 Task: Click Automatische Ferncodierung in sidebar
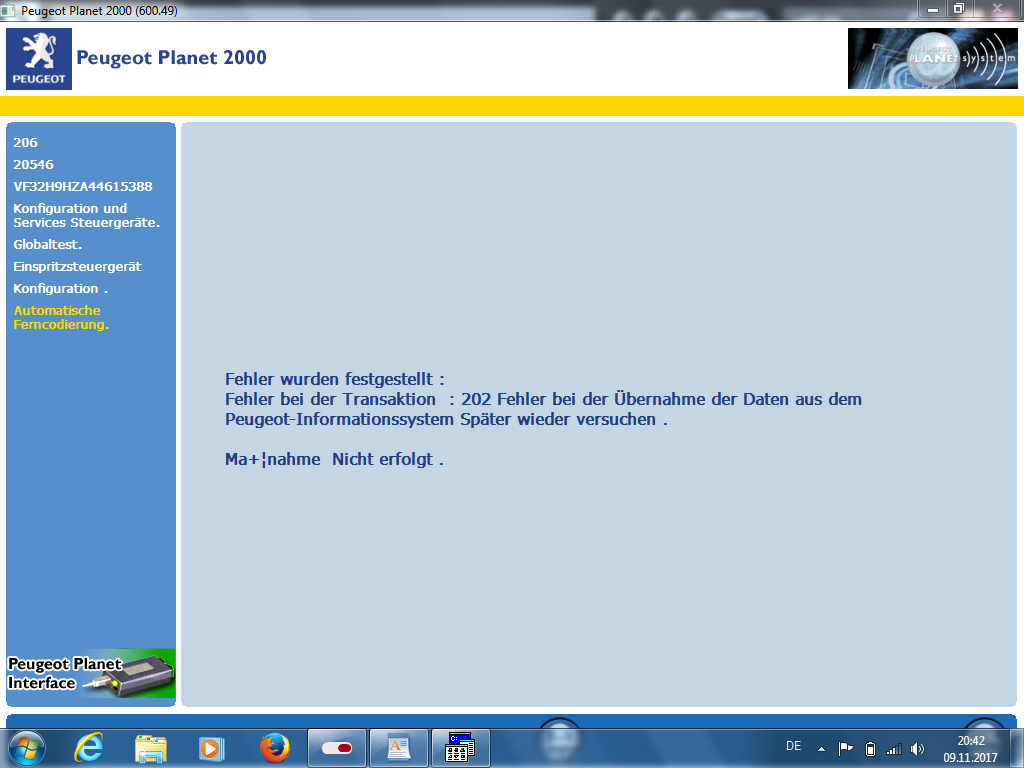pyautogui.click(x=60, y=318)
